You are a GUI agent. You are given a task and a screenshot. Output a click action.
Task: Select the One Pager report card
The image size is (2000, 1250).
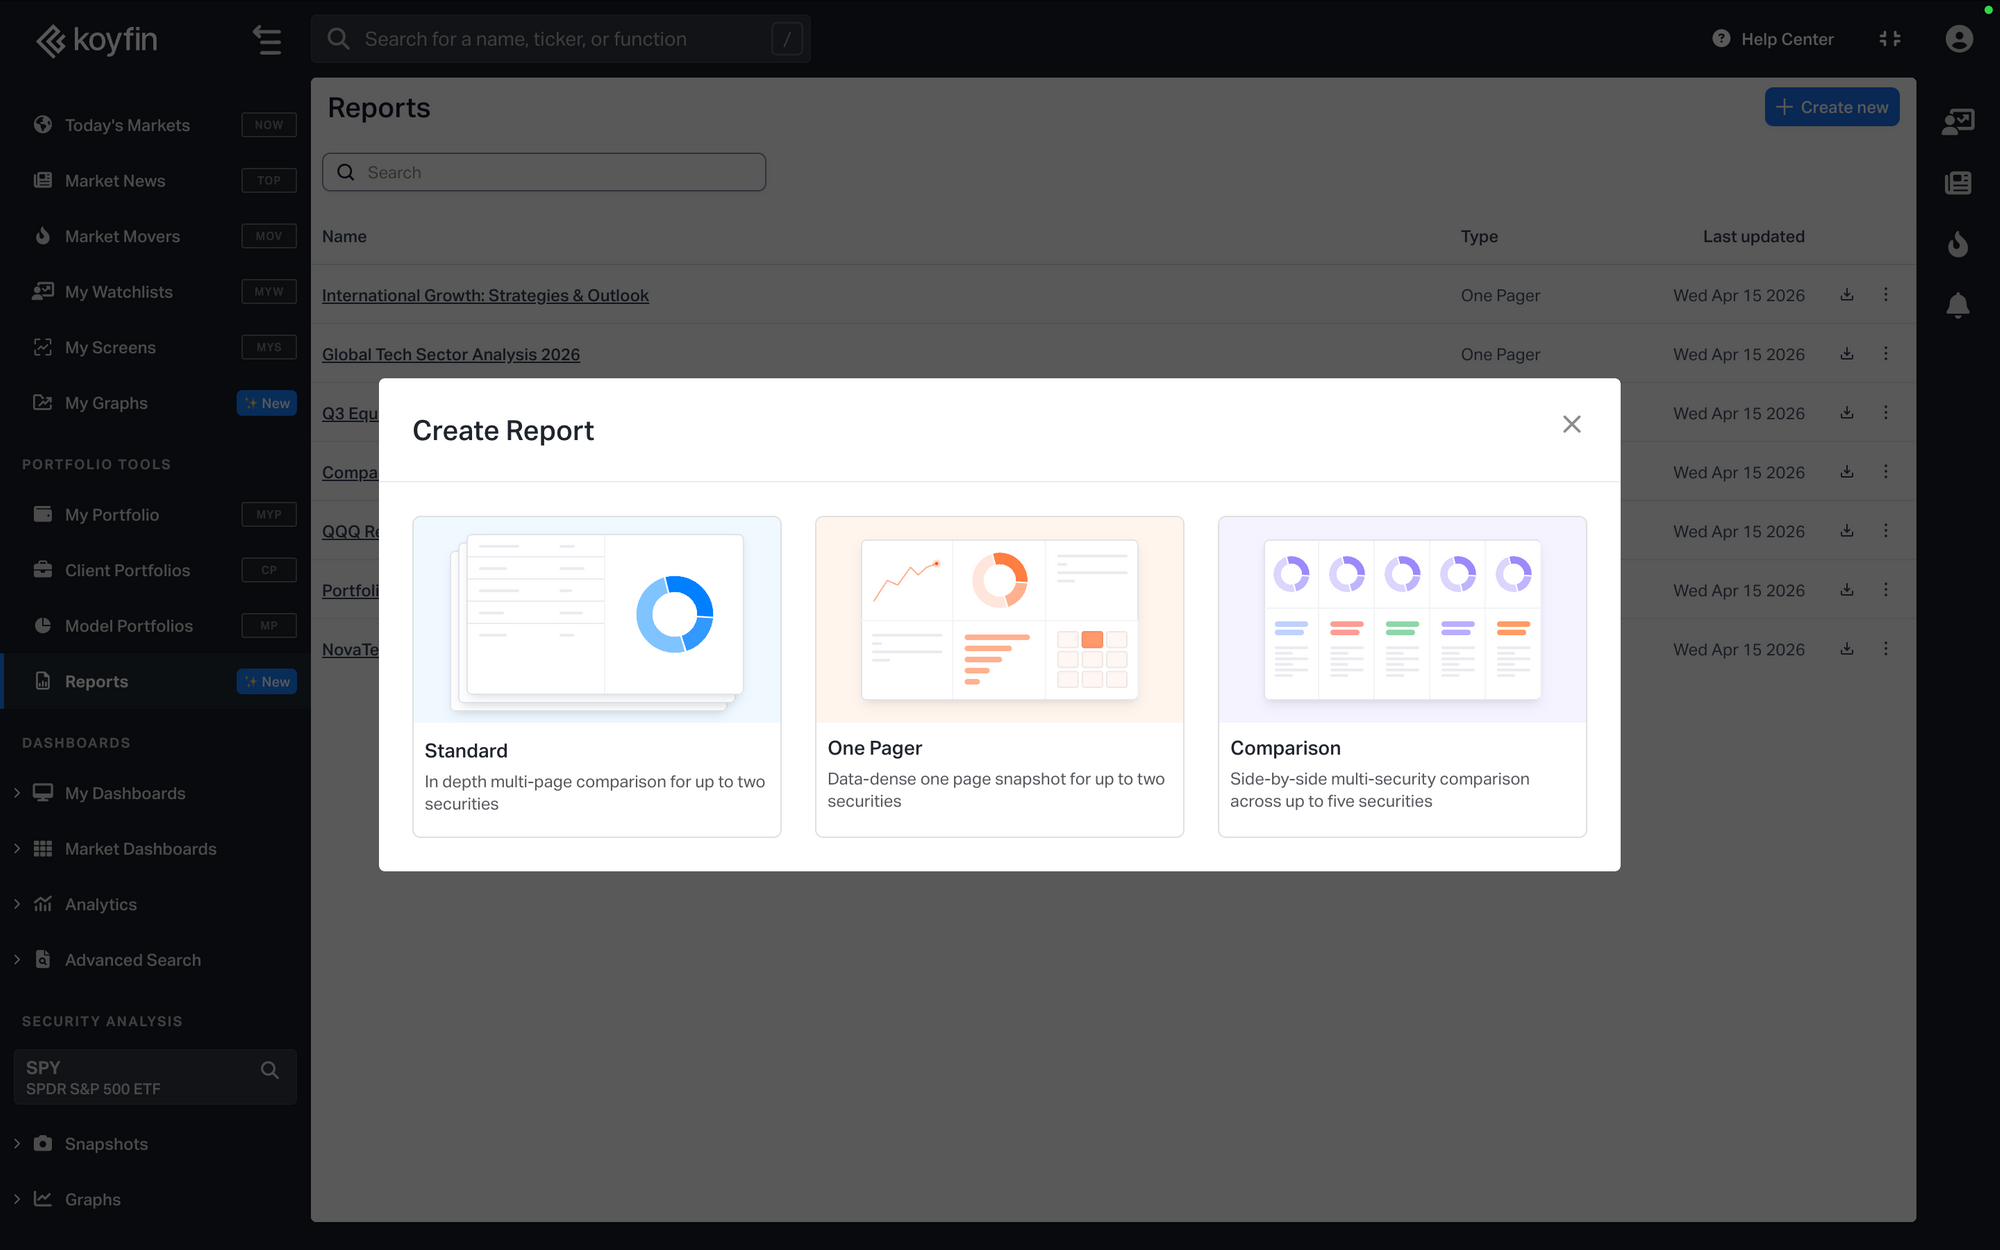999,676
